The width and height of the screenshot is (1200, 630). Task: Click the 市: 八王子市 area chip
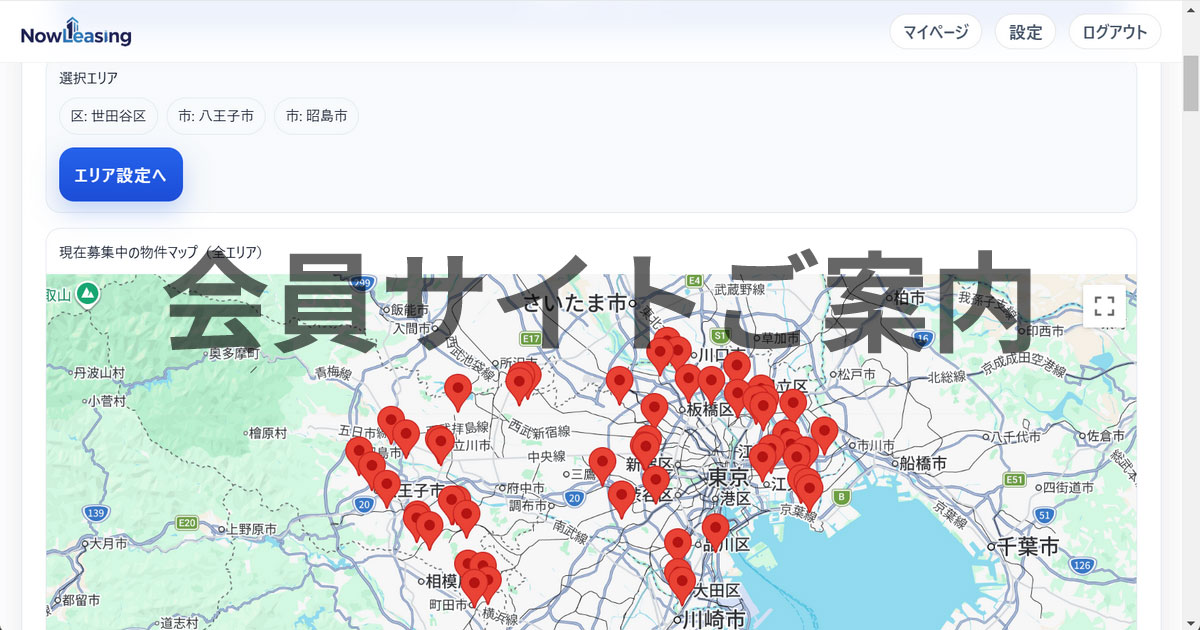coord(215,116)
